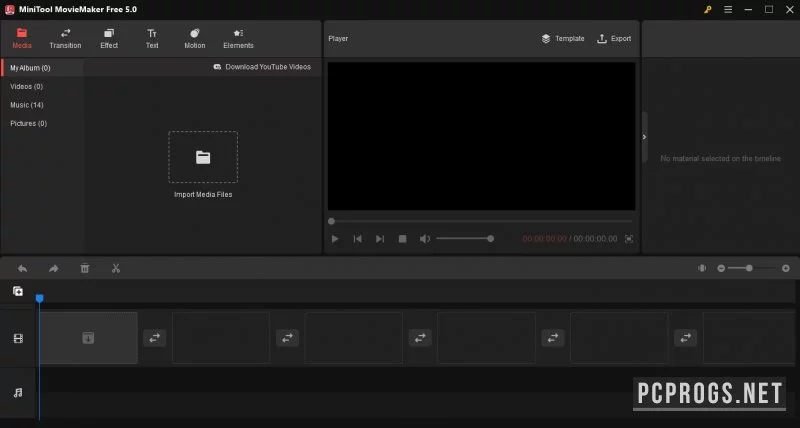
Task: Click Download YouTube Videos
Action: point(262,67)
